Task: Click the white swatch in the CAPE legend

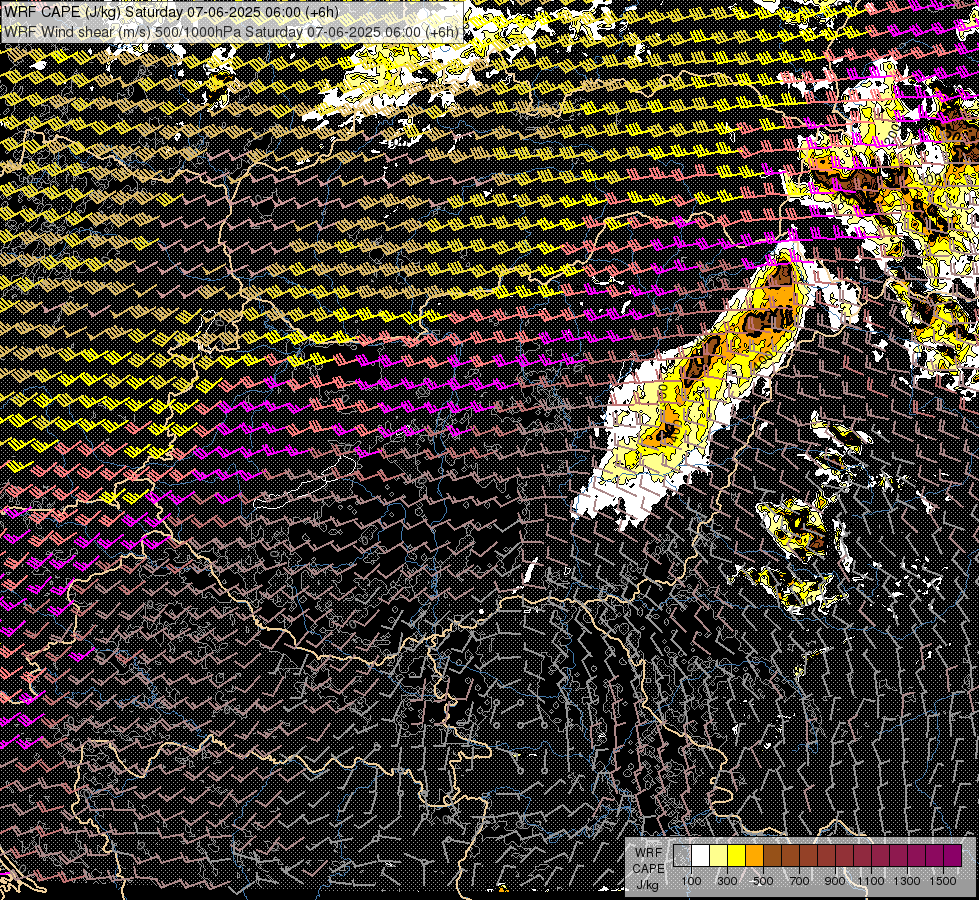Action: tap(701, 856)
